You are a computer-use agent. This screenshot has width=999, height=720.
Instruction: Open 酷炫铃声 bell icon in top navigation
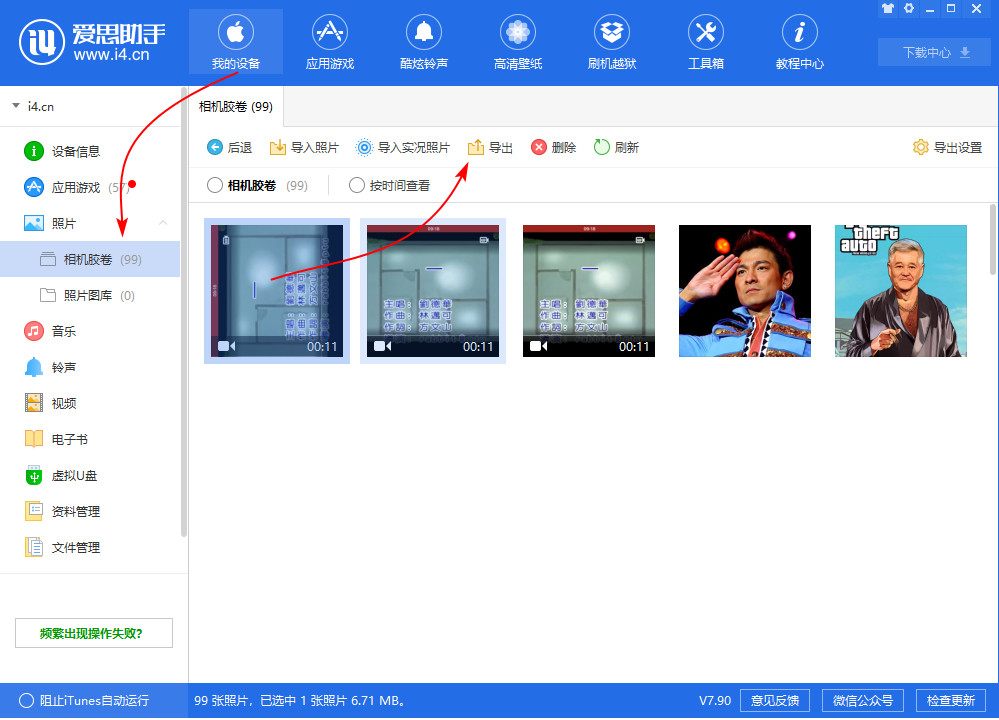(424, 33)
